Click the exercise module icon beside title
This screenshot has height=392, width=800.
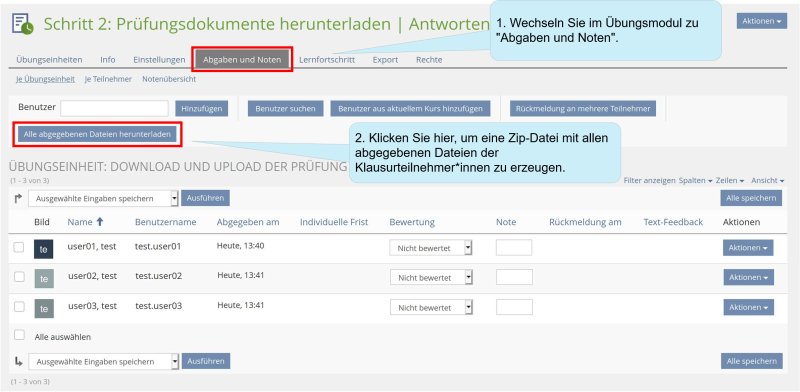tap(22, 24)
